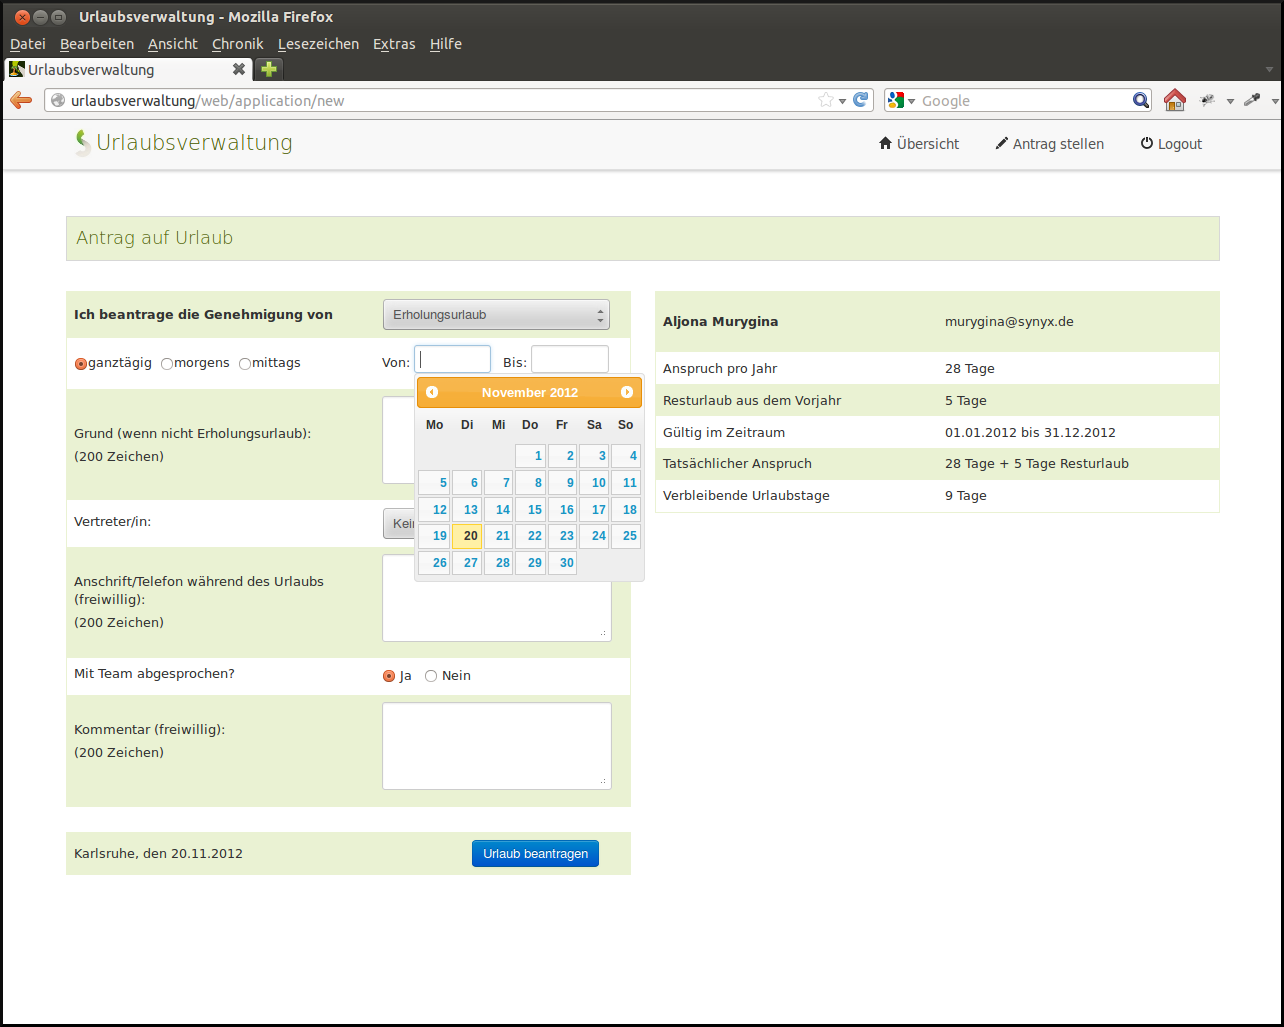Choose November 9 in calendar

563,483
